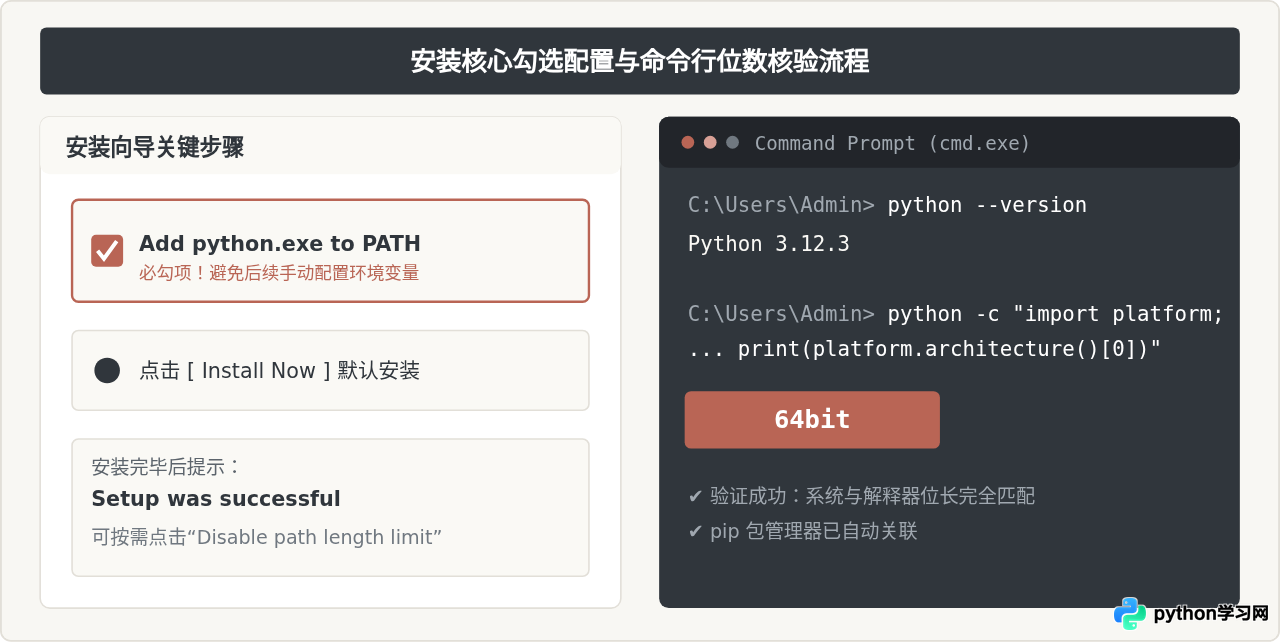Click the "点击 [ Install Now ] 默认安装" row
1280x642 pixels.
(x=330, y=370)
